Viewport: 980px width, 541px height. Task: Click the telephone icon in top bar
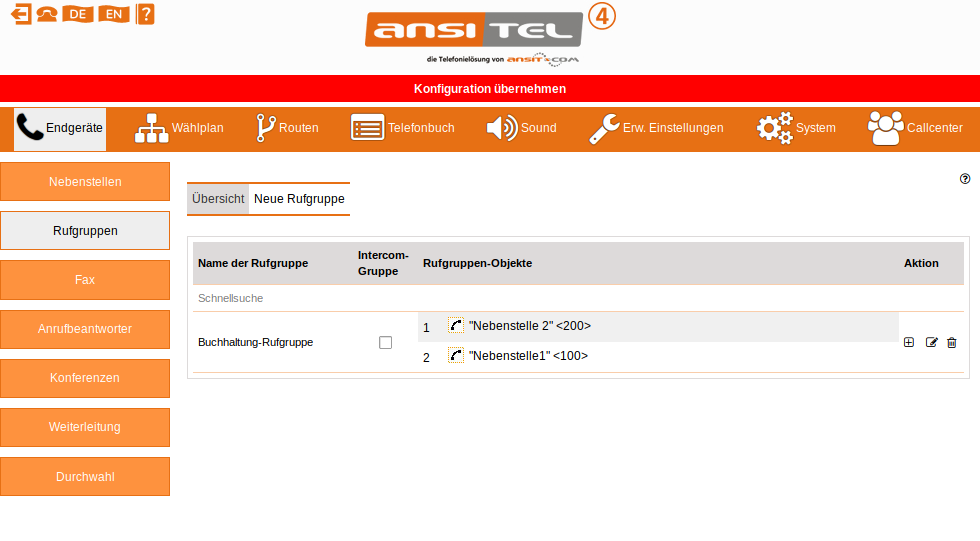coord(47,14)
